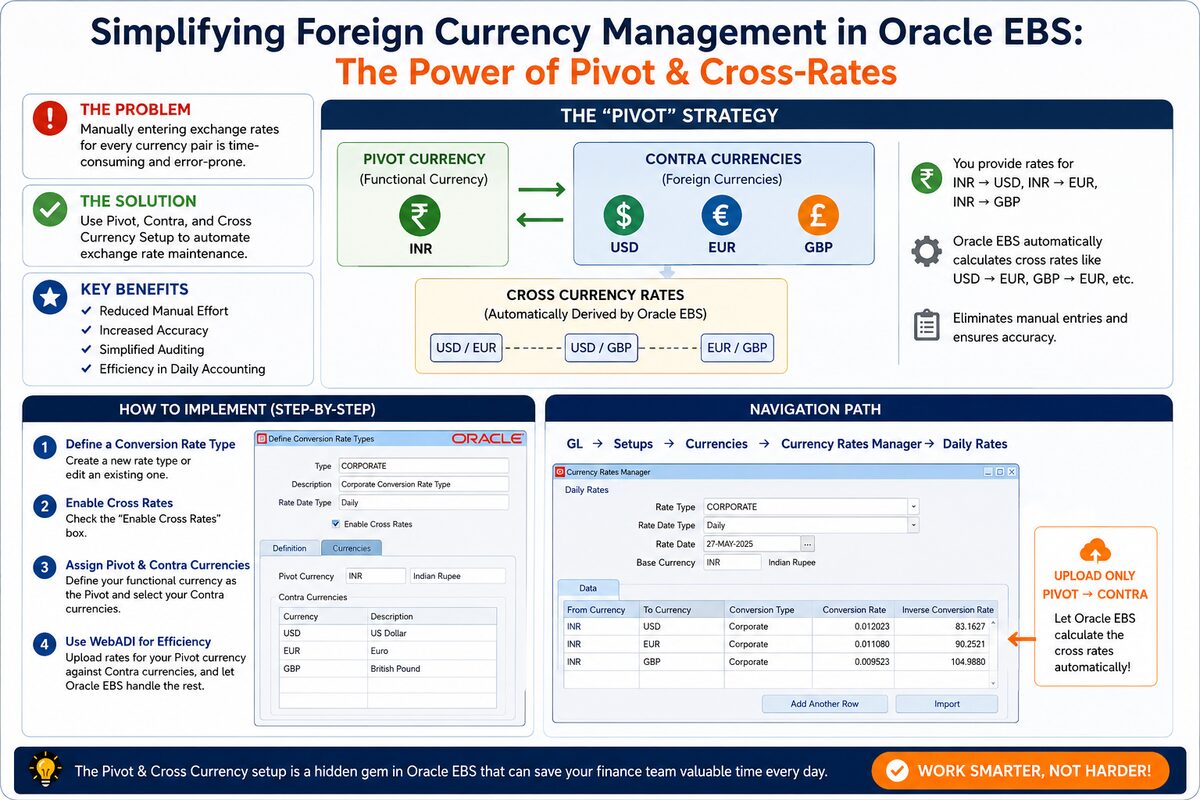Click the Define Conversion Rate Types window icon
Image resolution: width=1200 pixels, height=800 pixels.
tap(262, 438)
